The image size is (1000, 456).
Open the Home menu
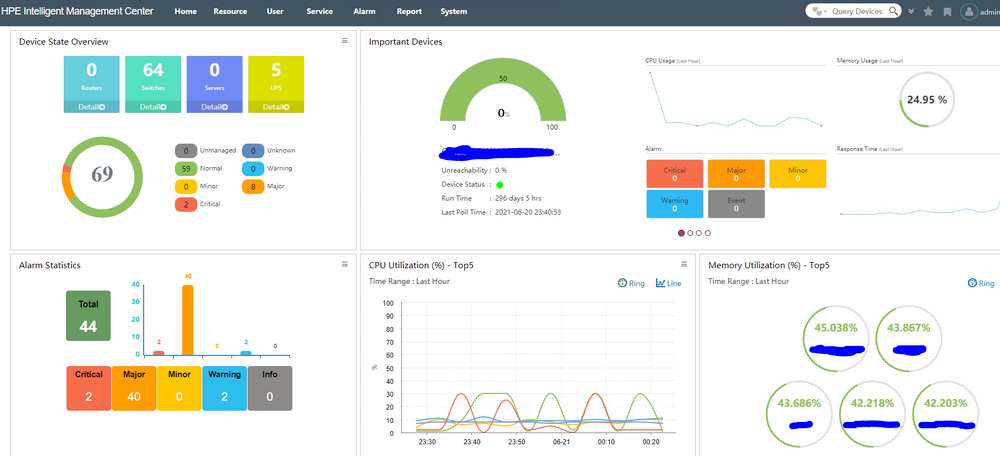185,11
